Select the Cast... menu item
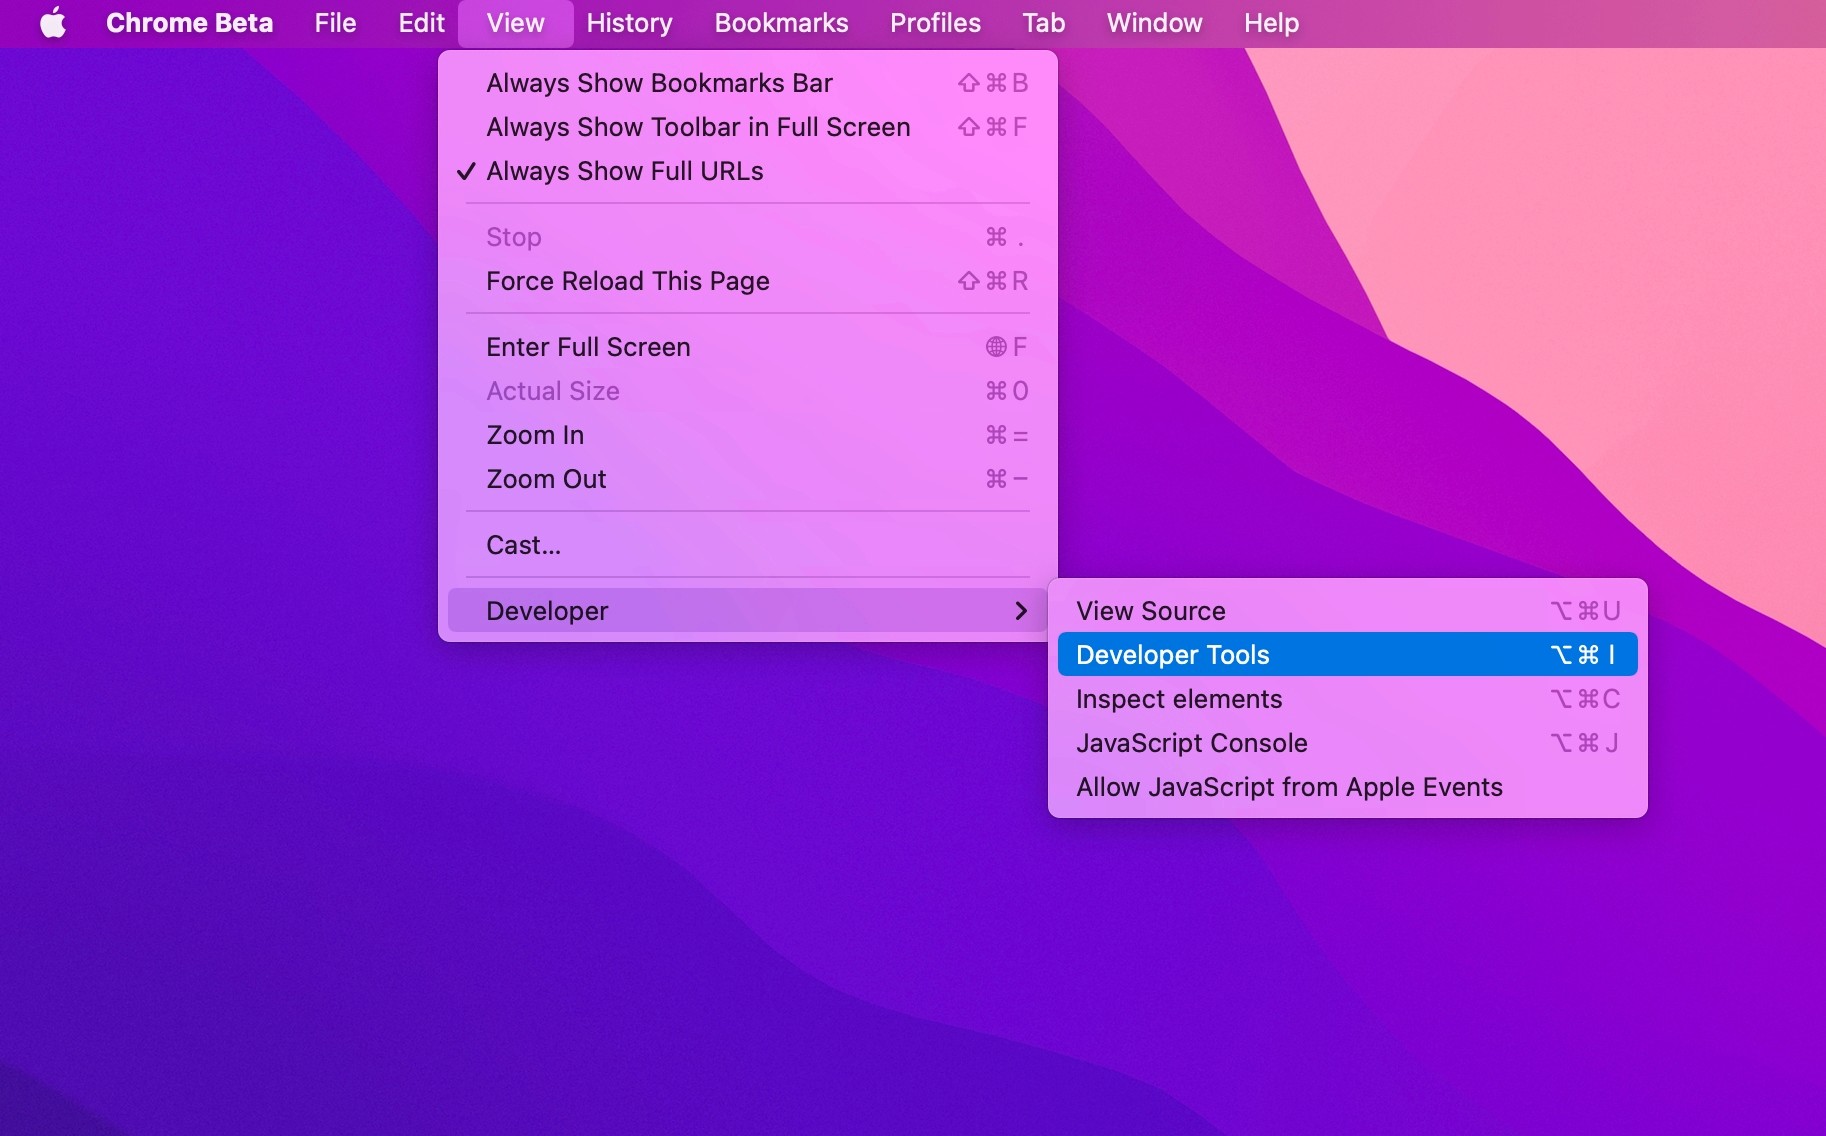This screenshot has width=1826, height=1136. [747, 545]
